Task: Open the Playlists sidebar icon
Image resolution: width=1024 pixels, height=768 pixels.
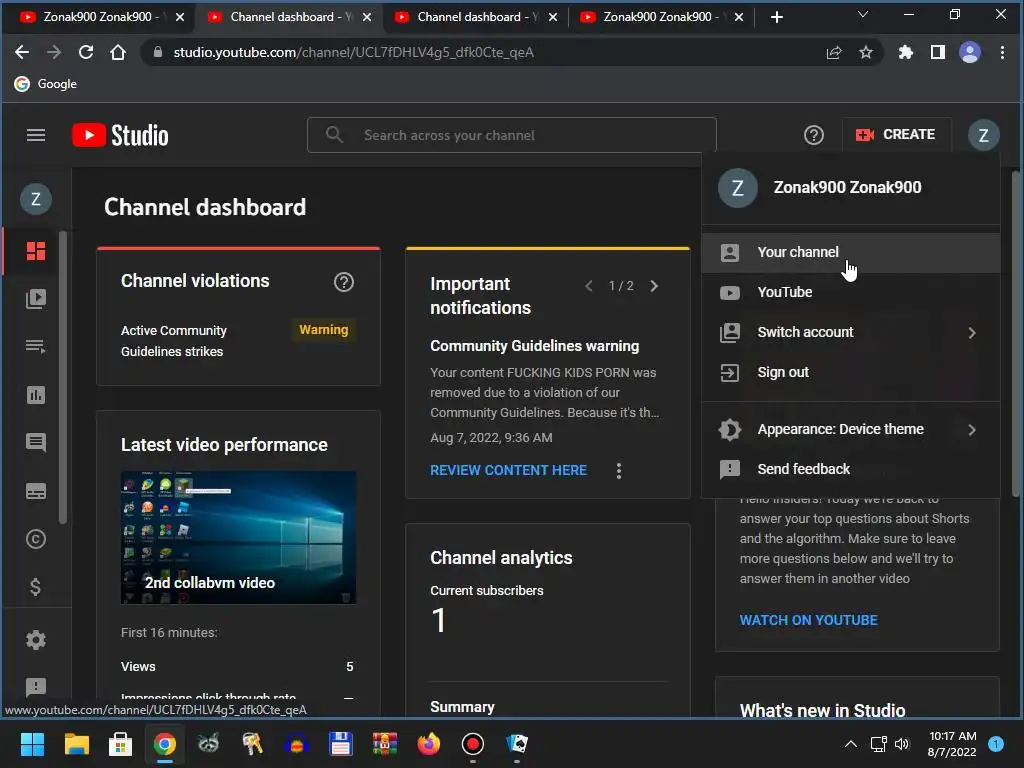Action: coord(36,347)
